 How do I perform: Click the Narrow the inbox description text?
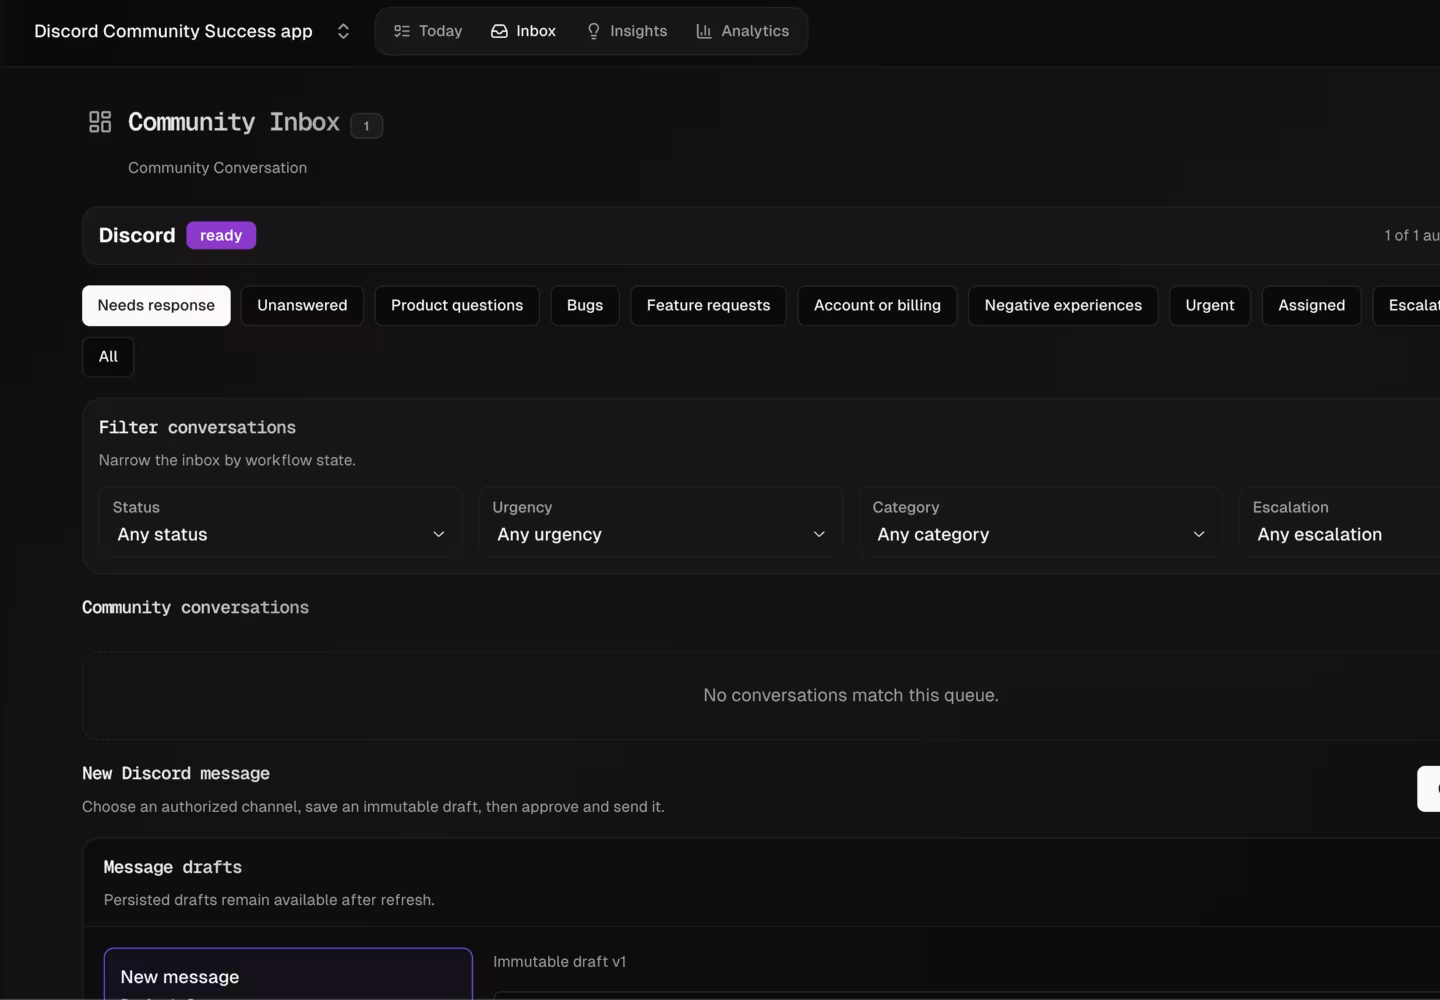click(x=227, y=460)
